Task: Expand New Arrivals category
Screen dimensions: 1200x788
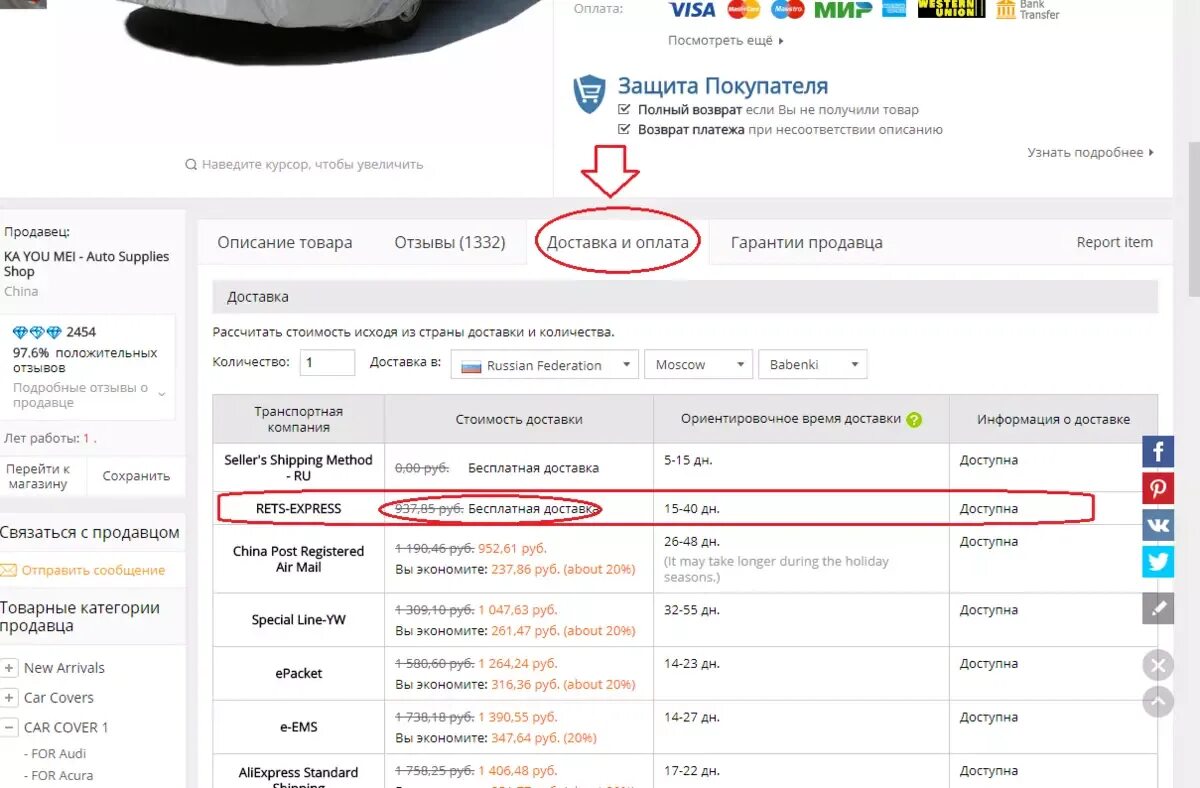Action: 9,668
